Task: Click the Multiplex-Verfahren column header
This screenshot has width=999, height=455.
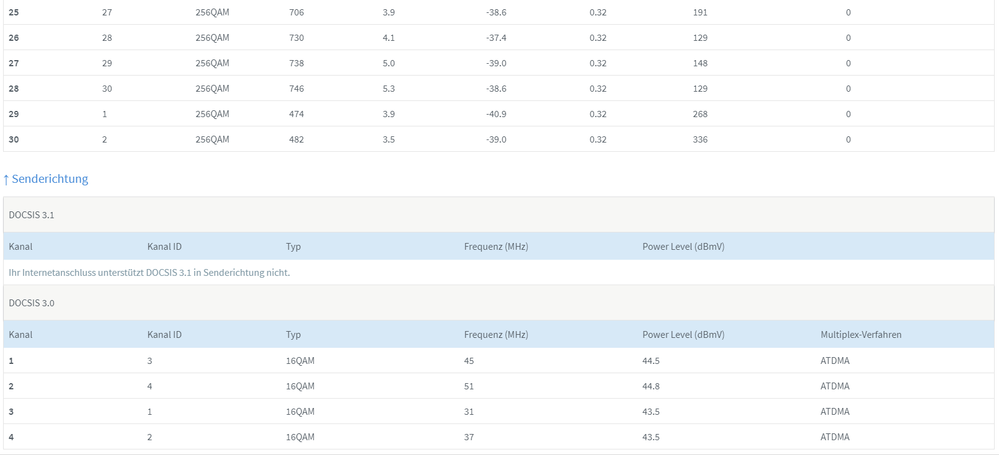Action: (x=860, y=335)
